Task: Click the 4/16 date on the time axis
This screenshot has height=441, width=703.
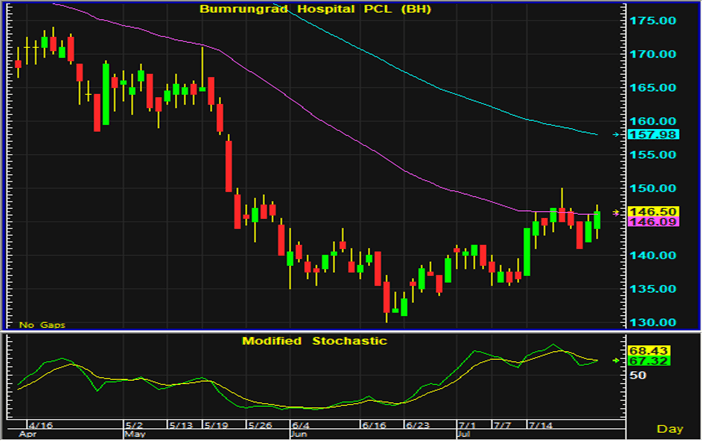Action: click(41, 425)
